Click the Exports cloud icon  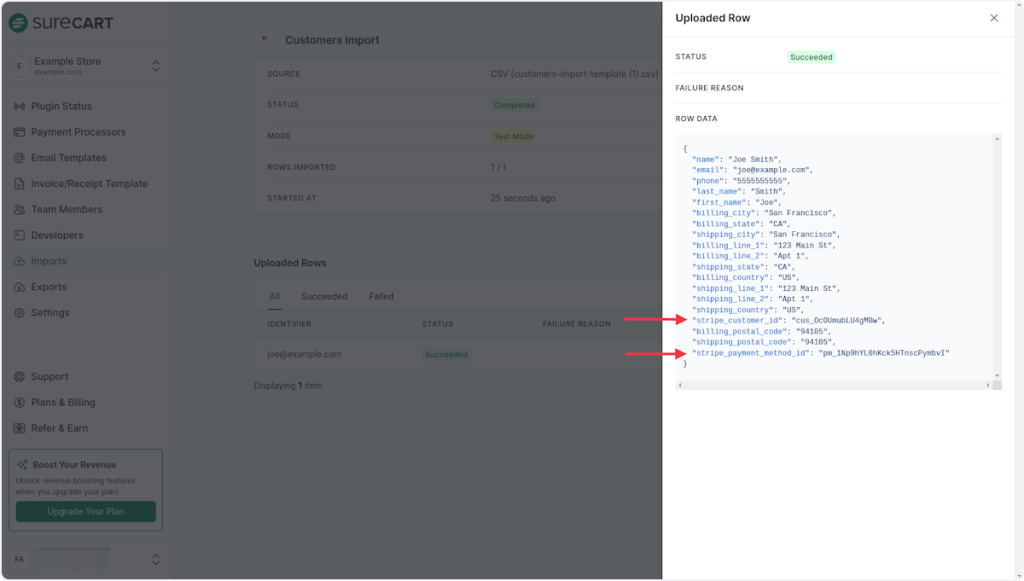pos(20,287)
